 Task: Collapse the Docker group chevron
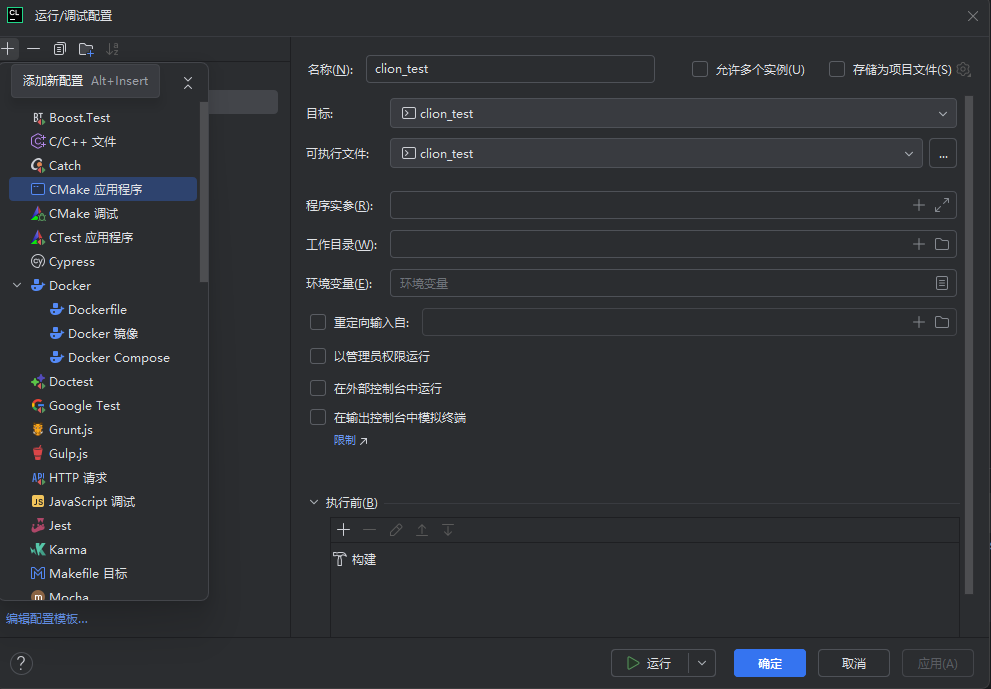[x=17, y=286]
